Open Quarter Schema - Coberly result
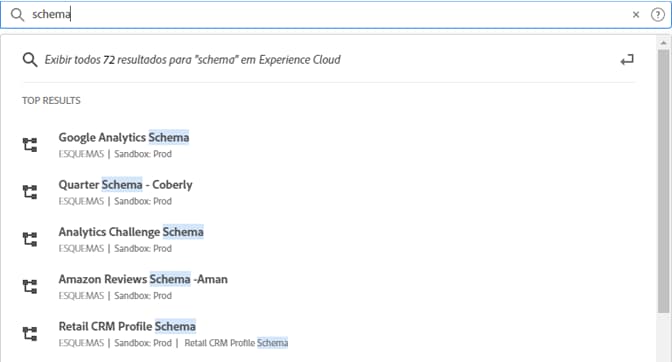The height and width of the screenshot is (362, 672). (x=126, y=185)
